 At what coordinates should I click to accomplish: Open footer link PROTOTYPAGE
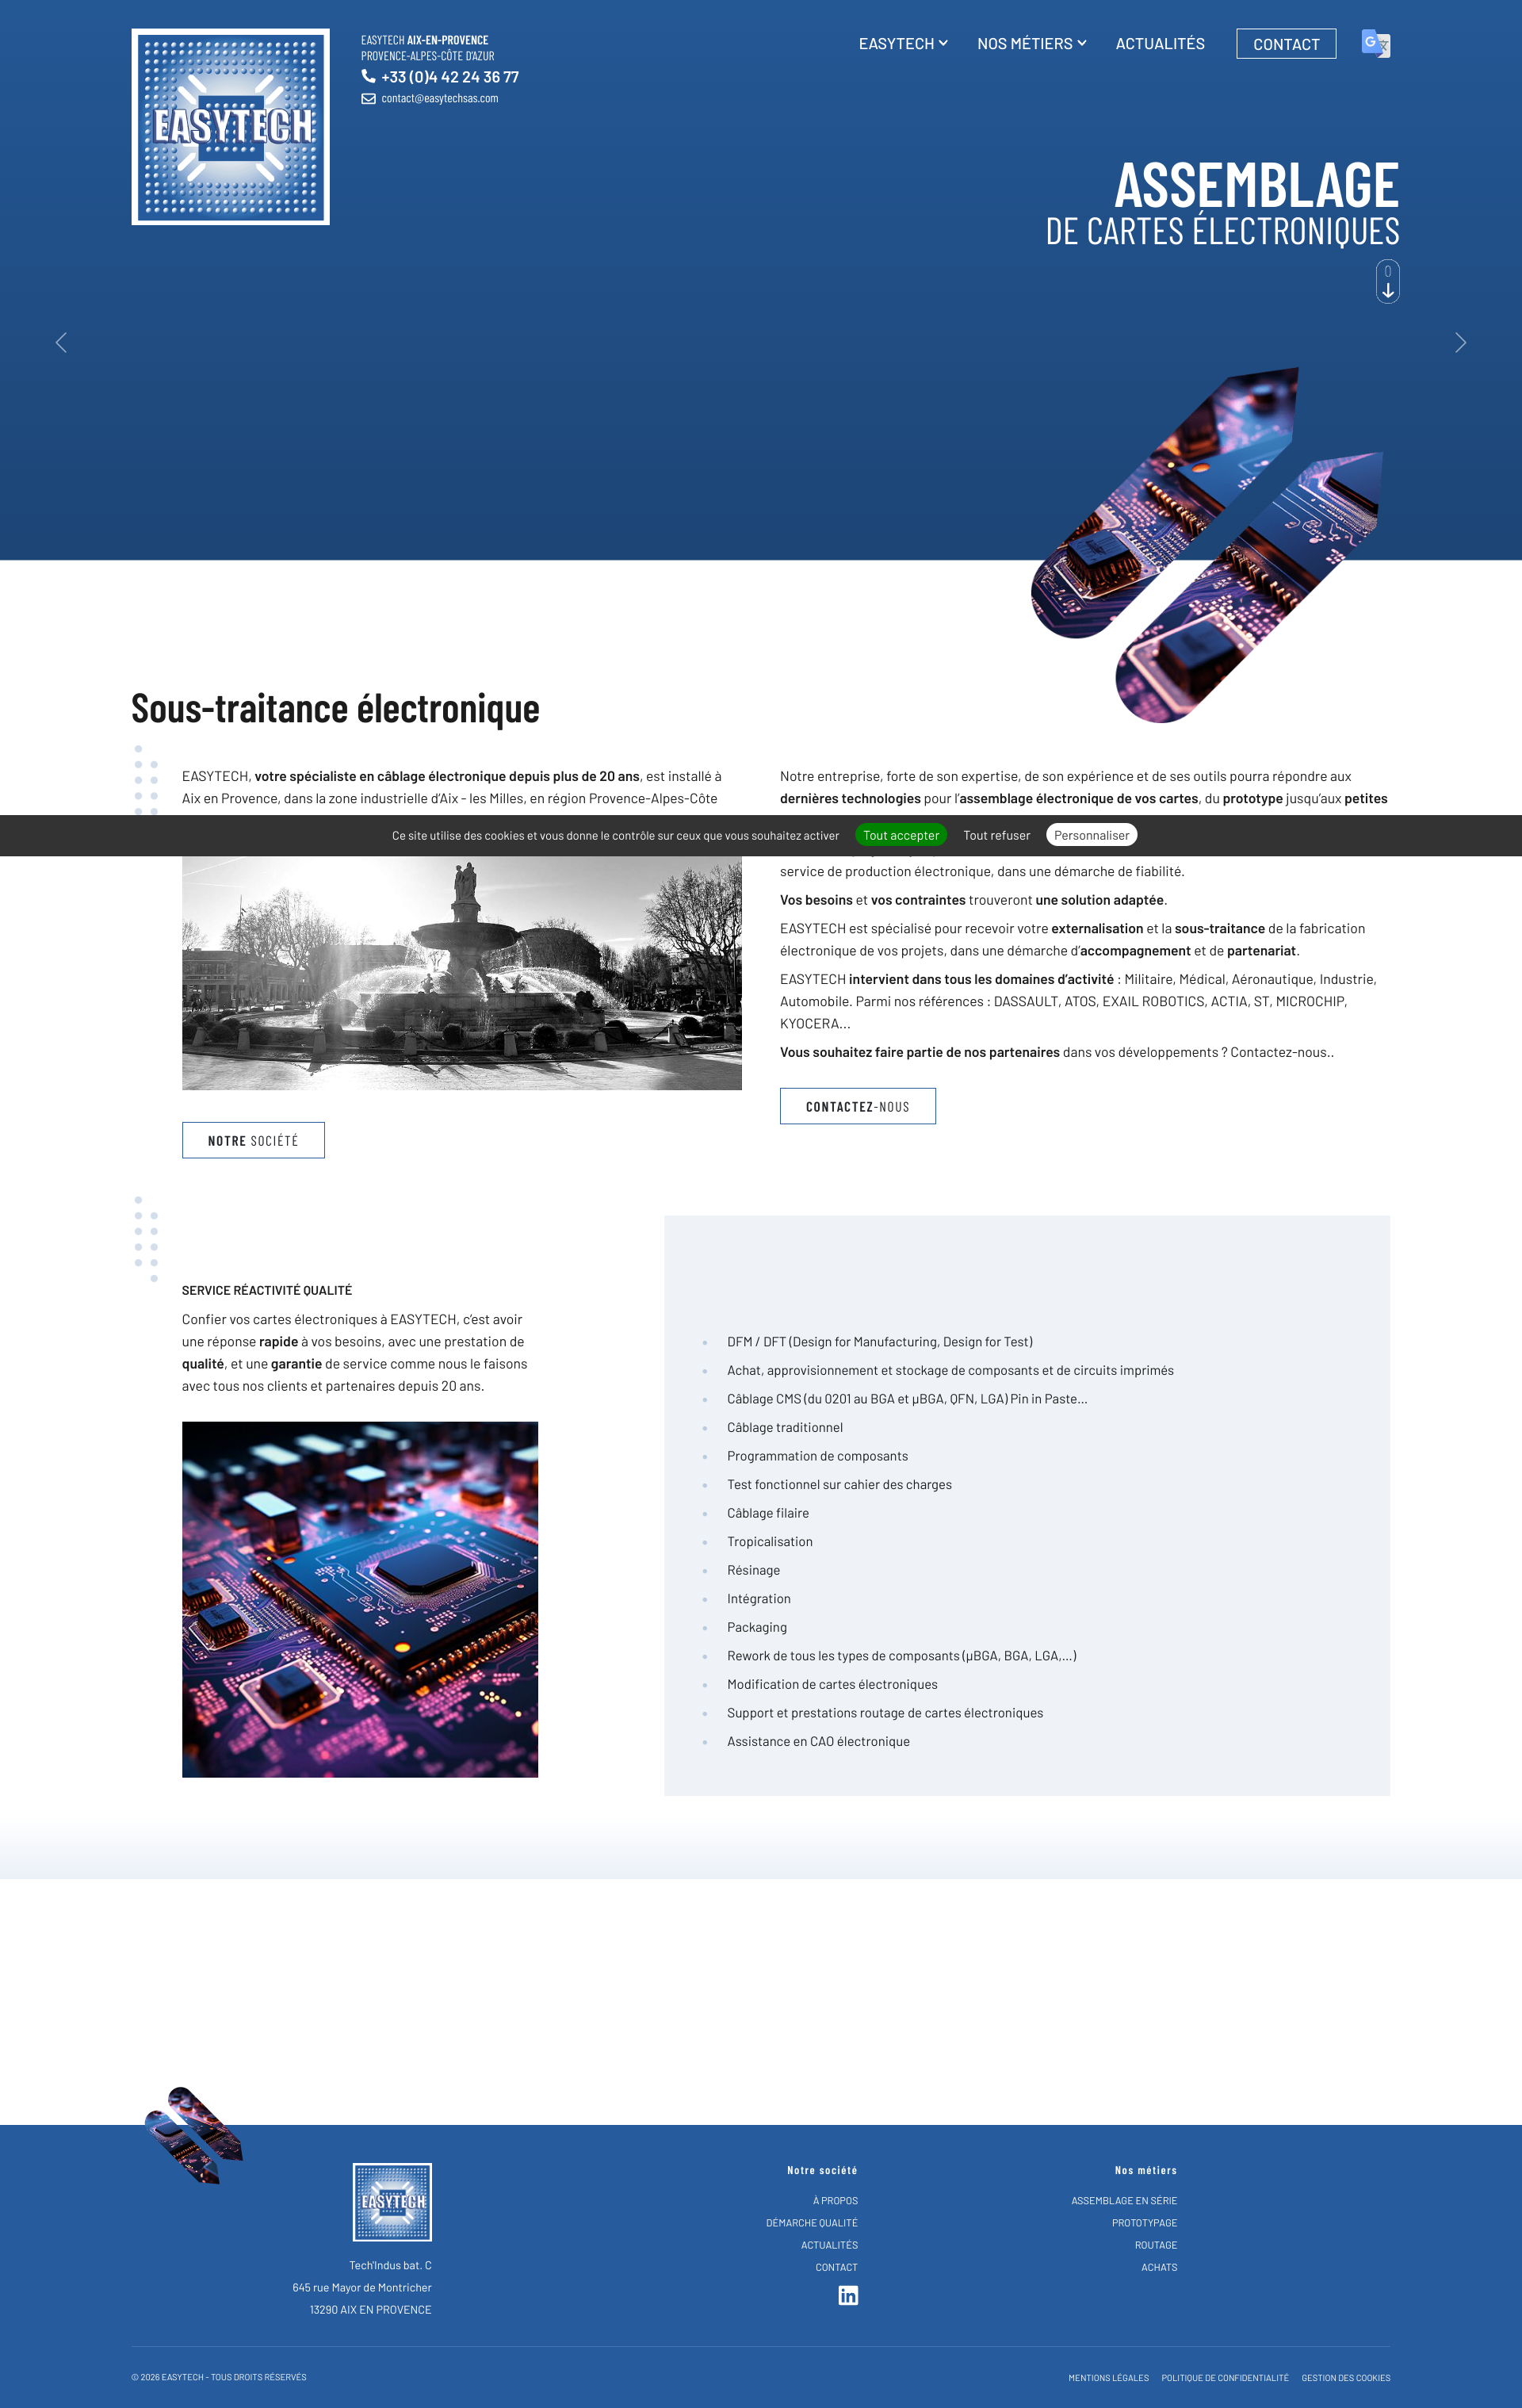tap(1144, 2222)
